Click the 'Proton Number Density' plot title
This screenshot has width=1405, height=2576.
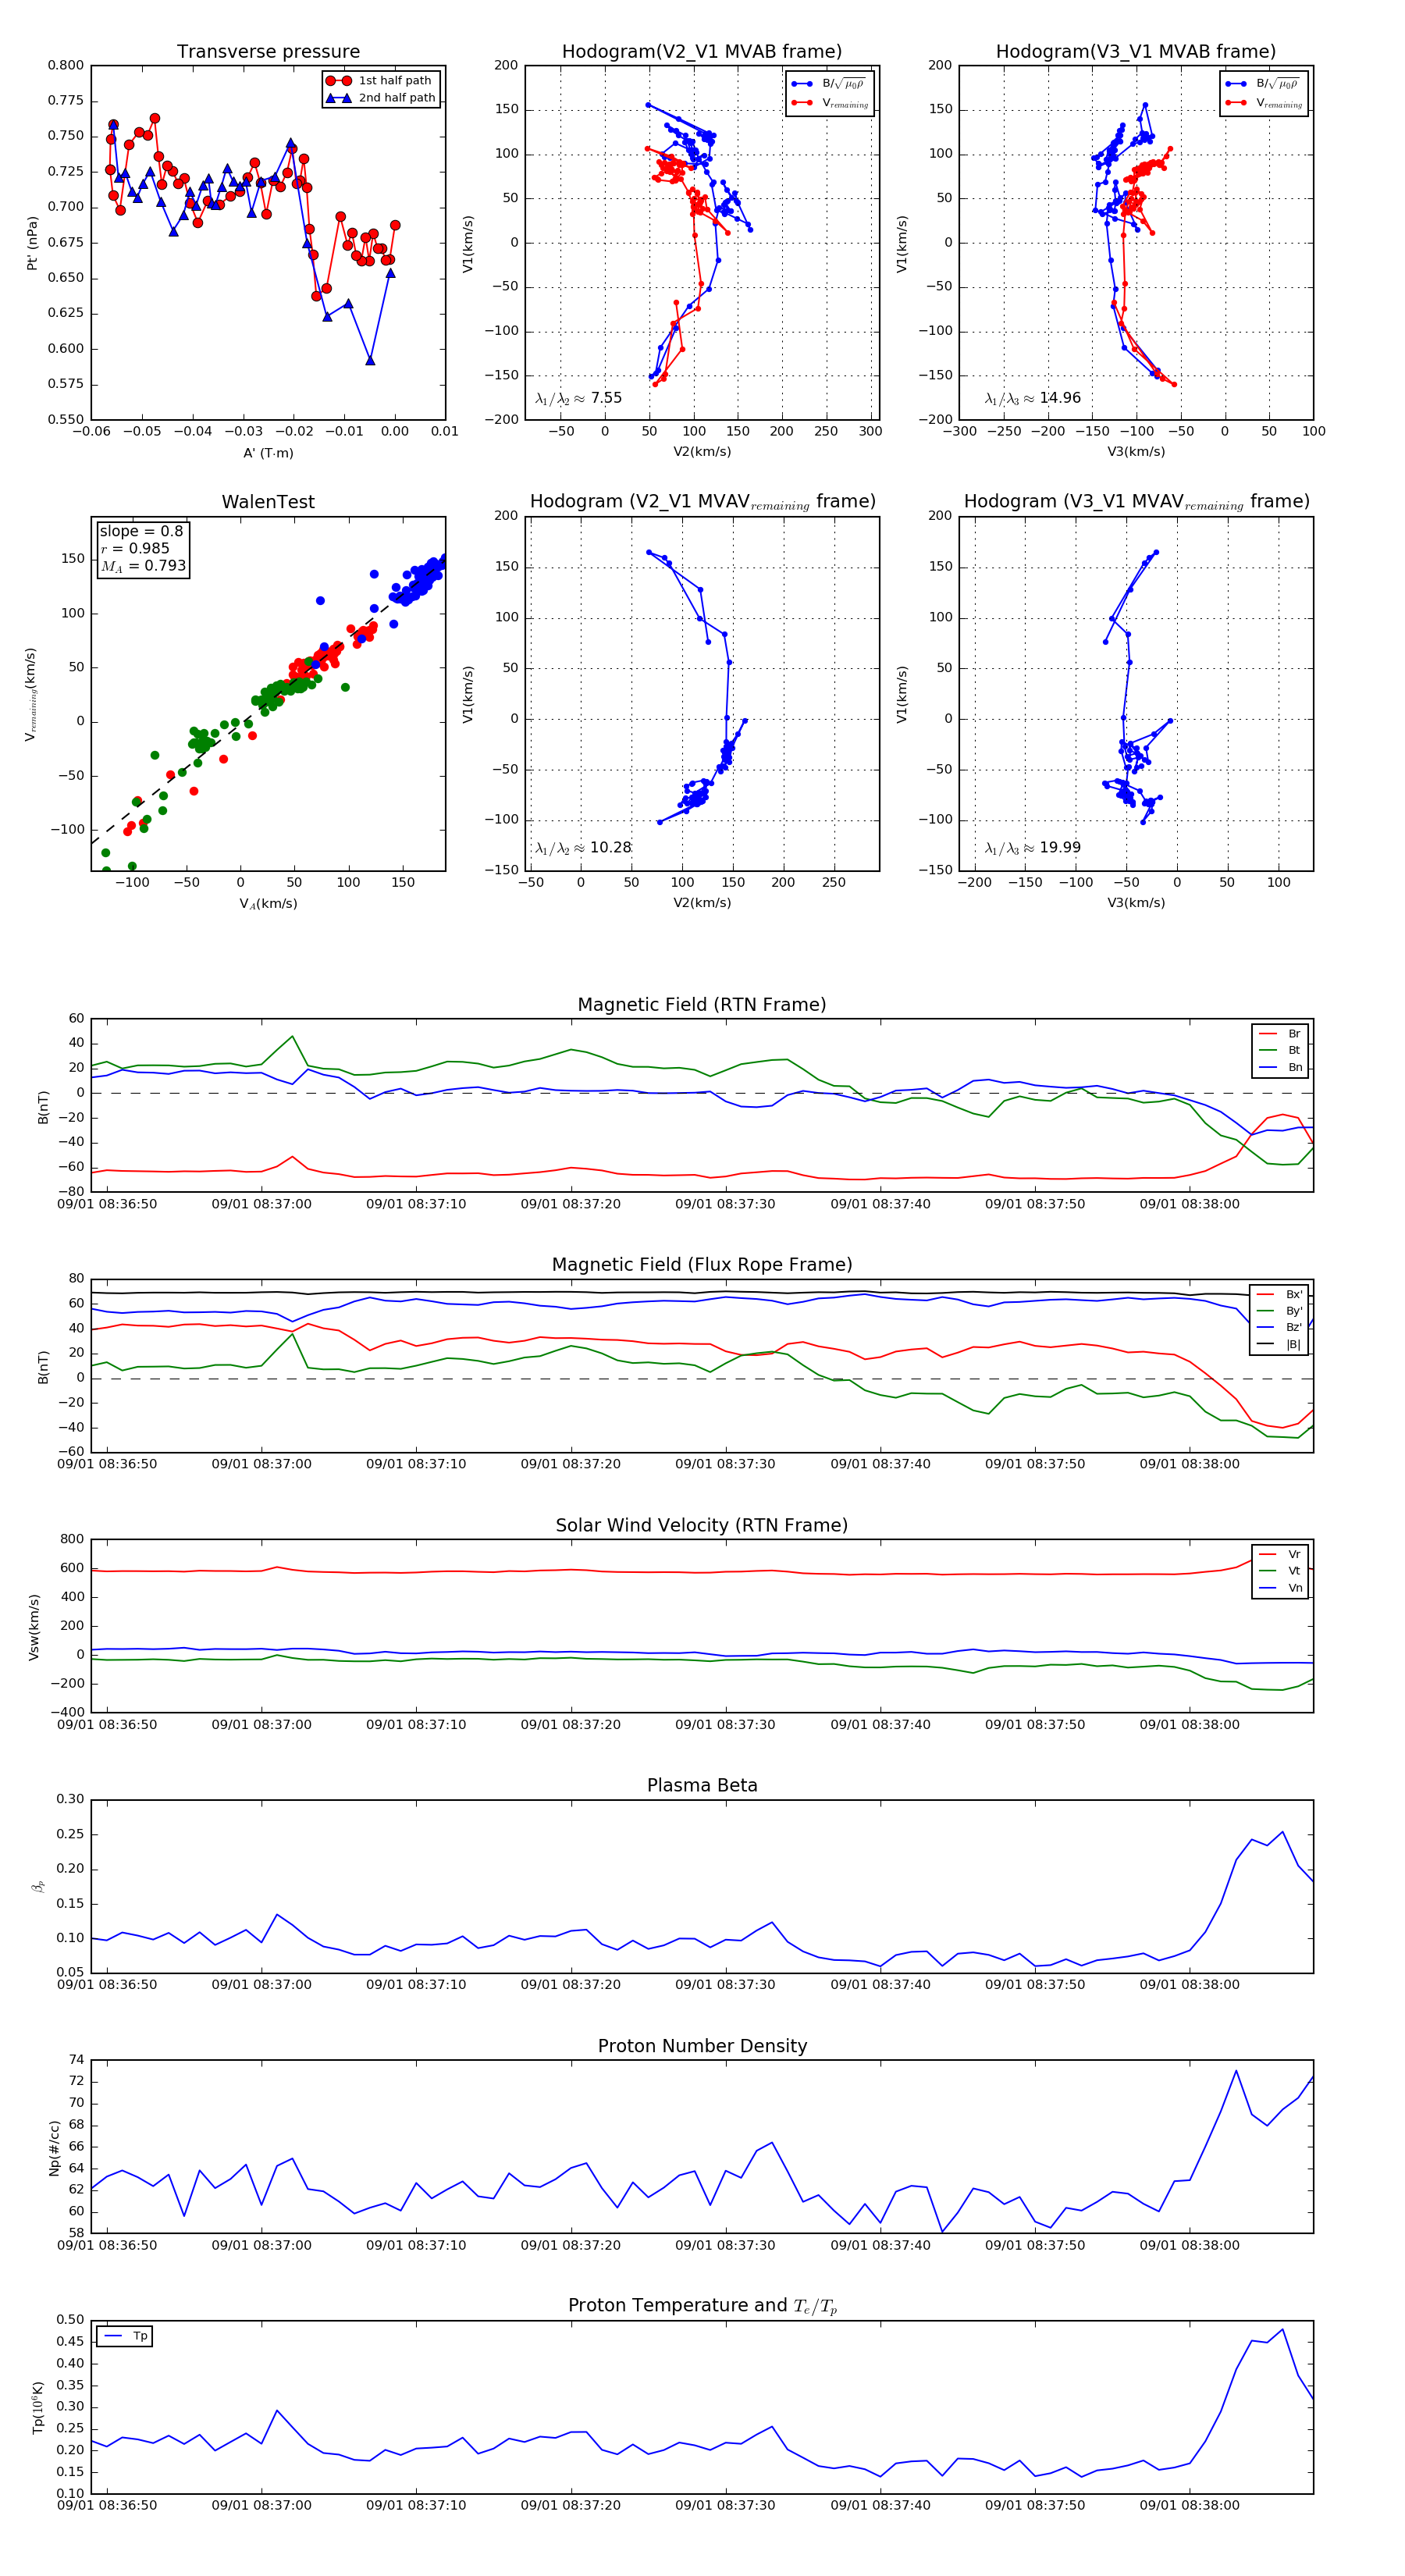click(702, 2046)
